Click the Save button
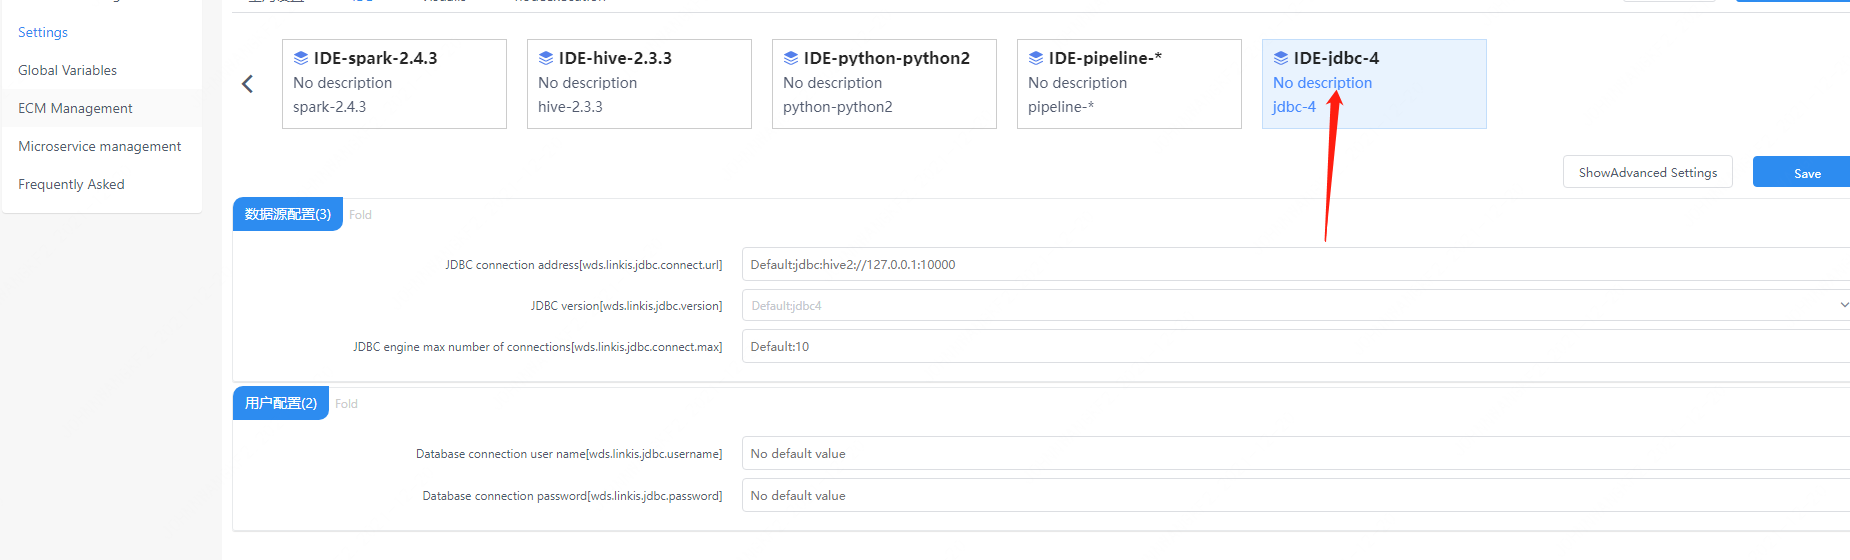This screenshot has height=560, width=1850. [x=1805, y=173]
